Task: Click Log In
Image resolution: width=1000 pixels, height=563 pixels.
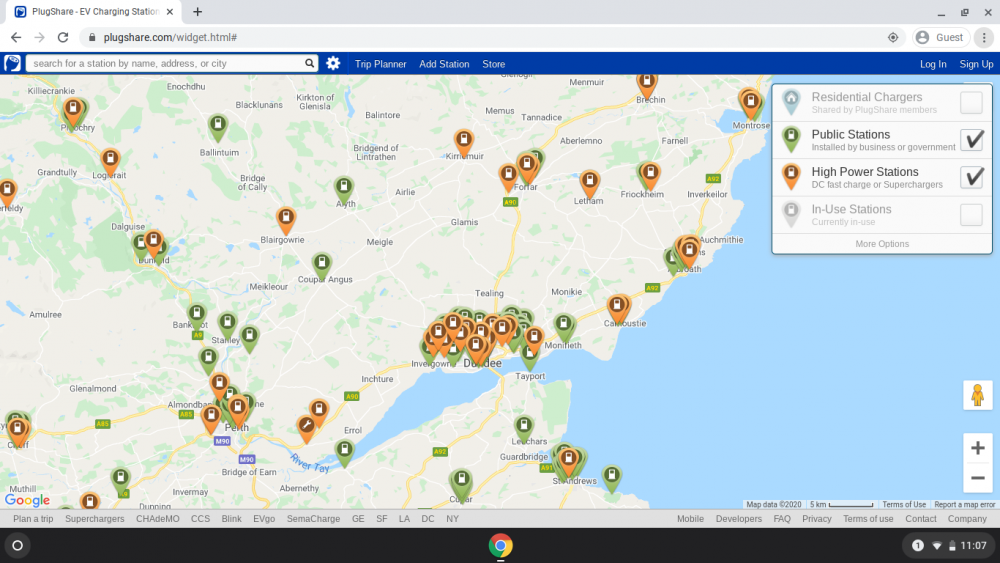Action: (933, 64)
